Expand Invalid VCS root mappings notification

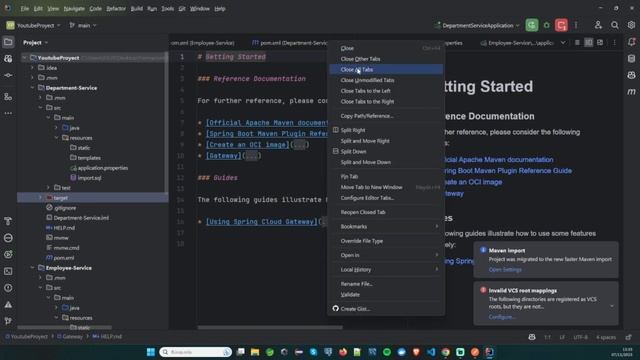point(611,306)
